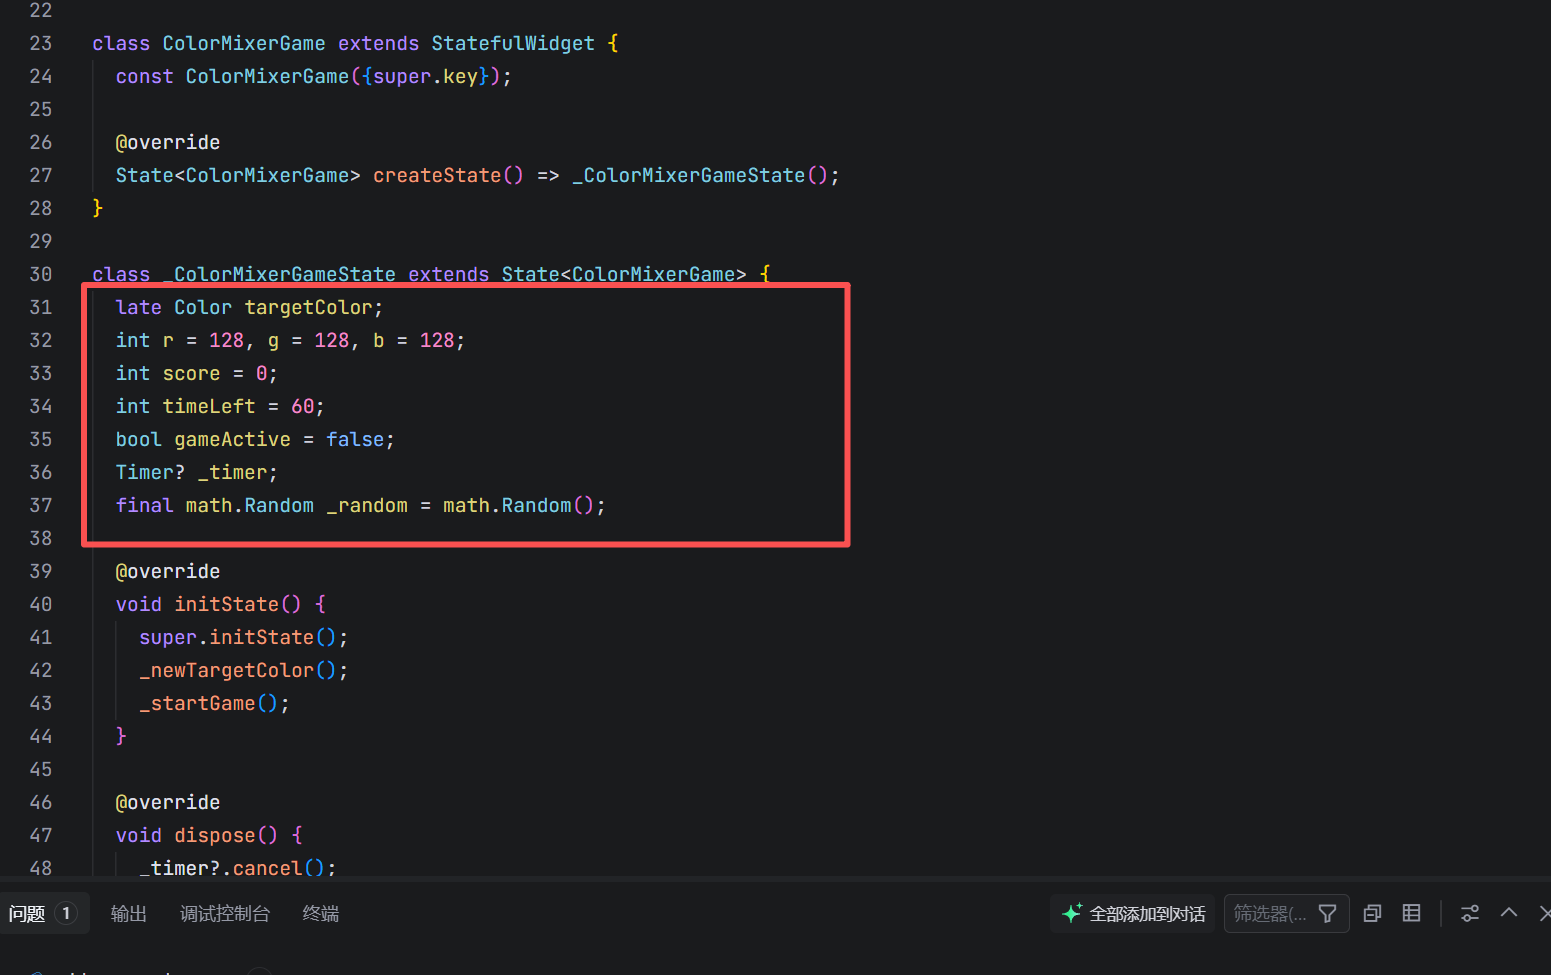Click @override on line 26
1551x975 pixels.
click(x=168, y=143)
